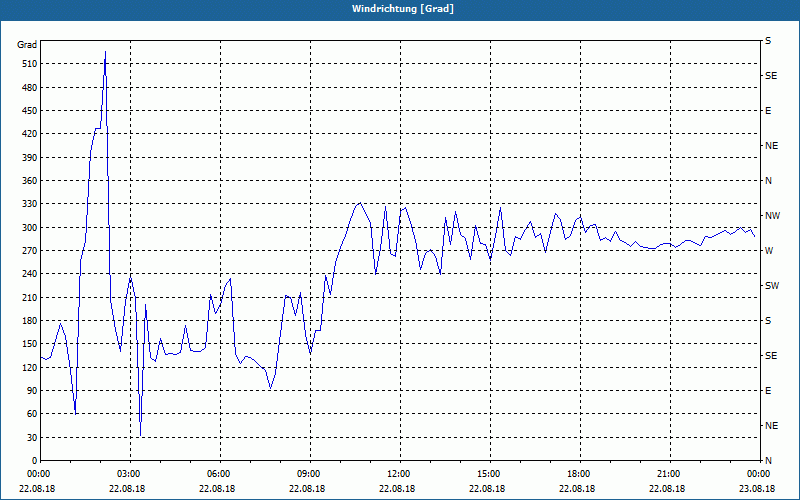Click the 510 value on the y-axis
Screen dimensions: 800x500
(x=30, y=64)
